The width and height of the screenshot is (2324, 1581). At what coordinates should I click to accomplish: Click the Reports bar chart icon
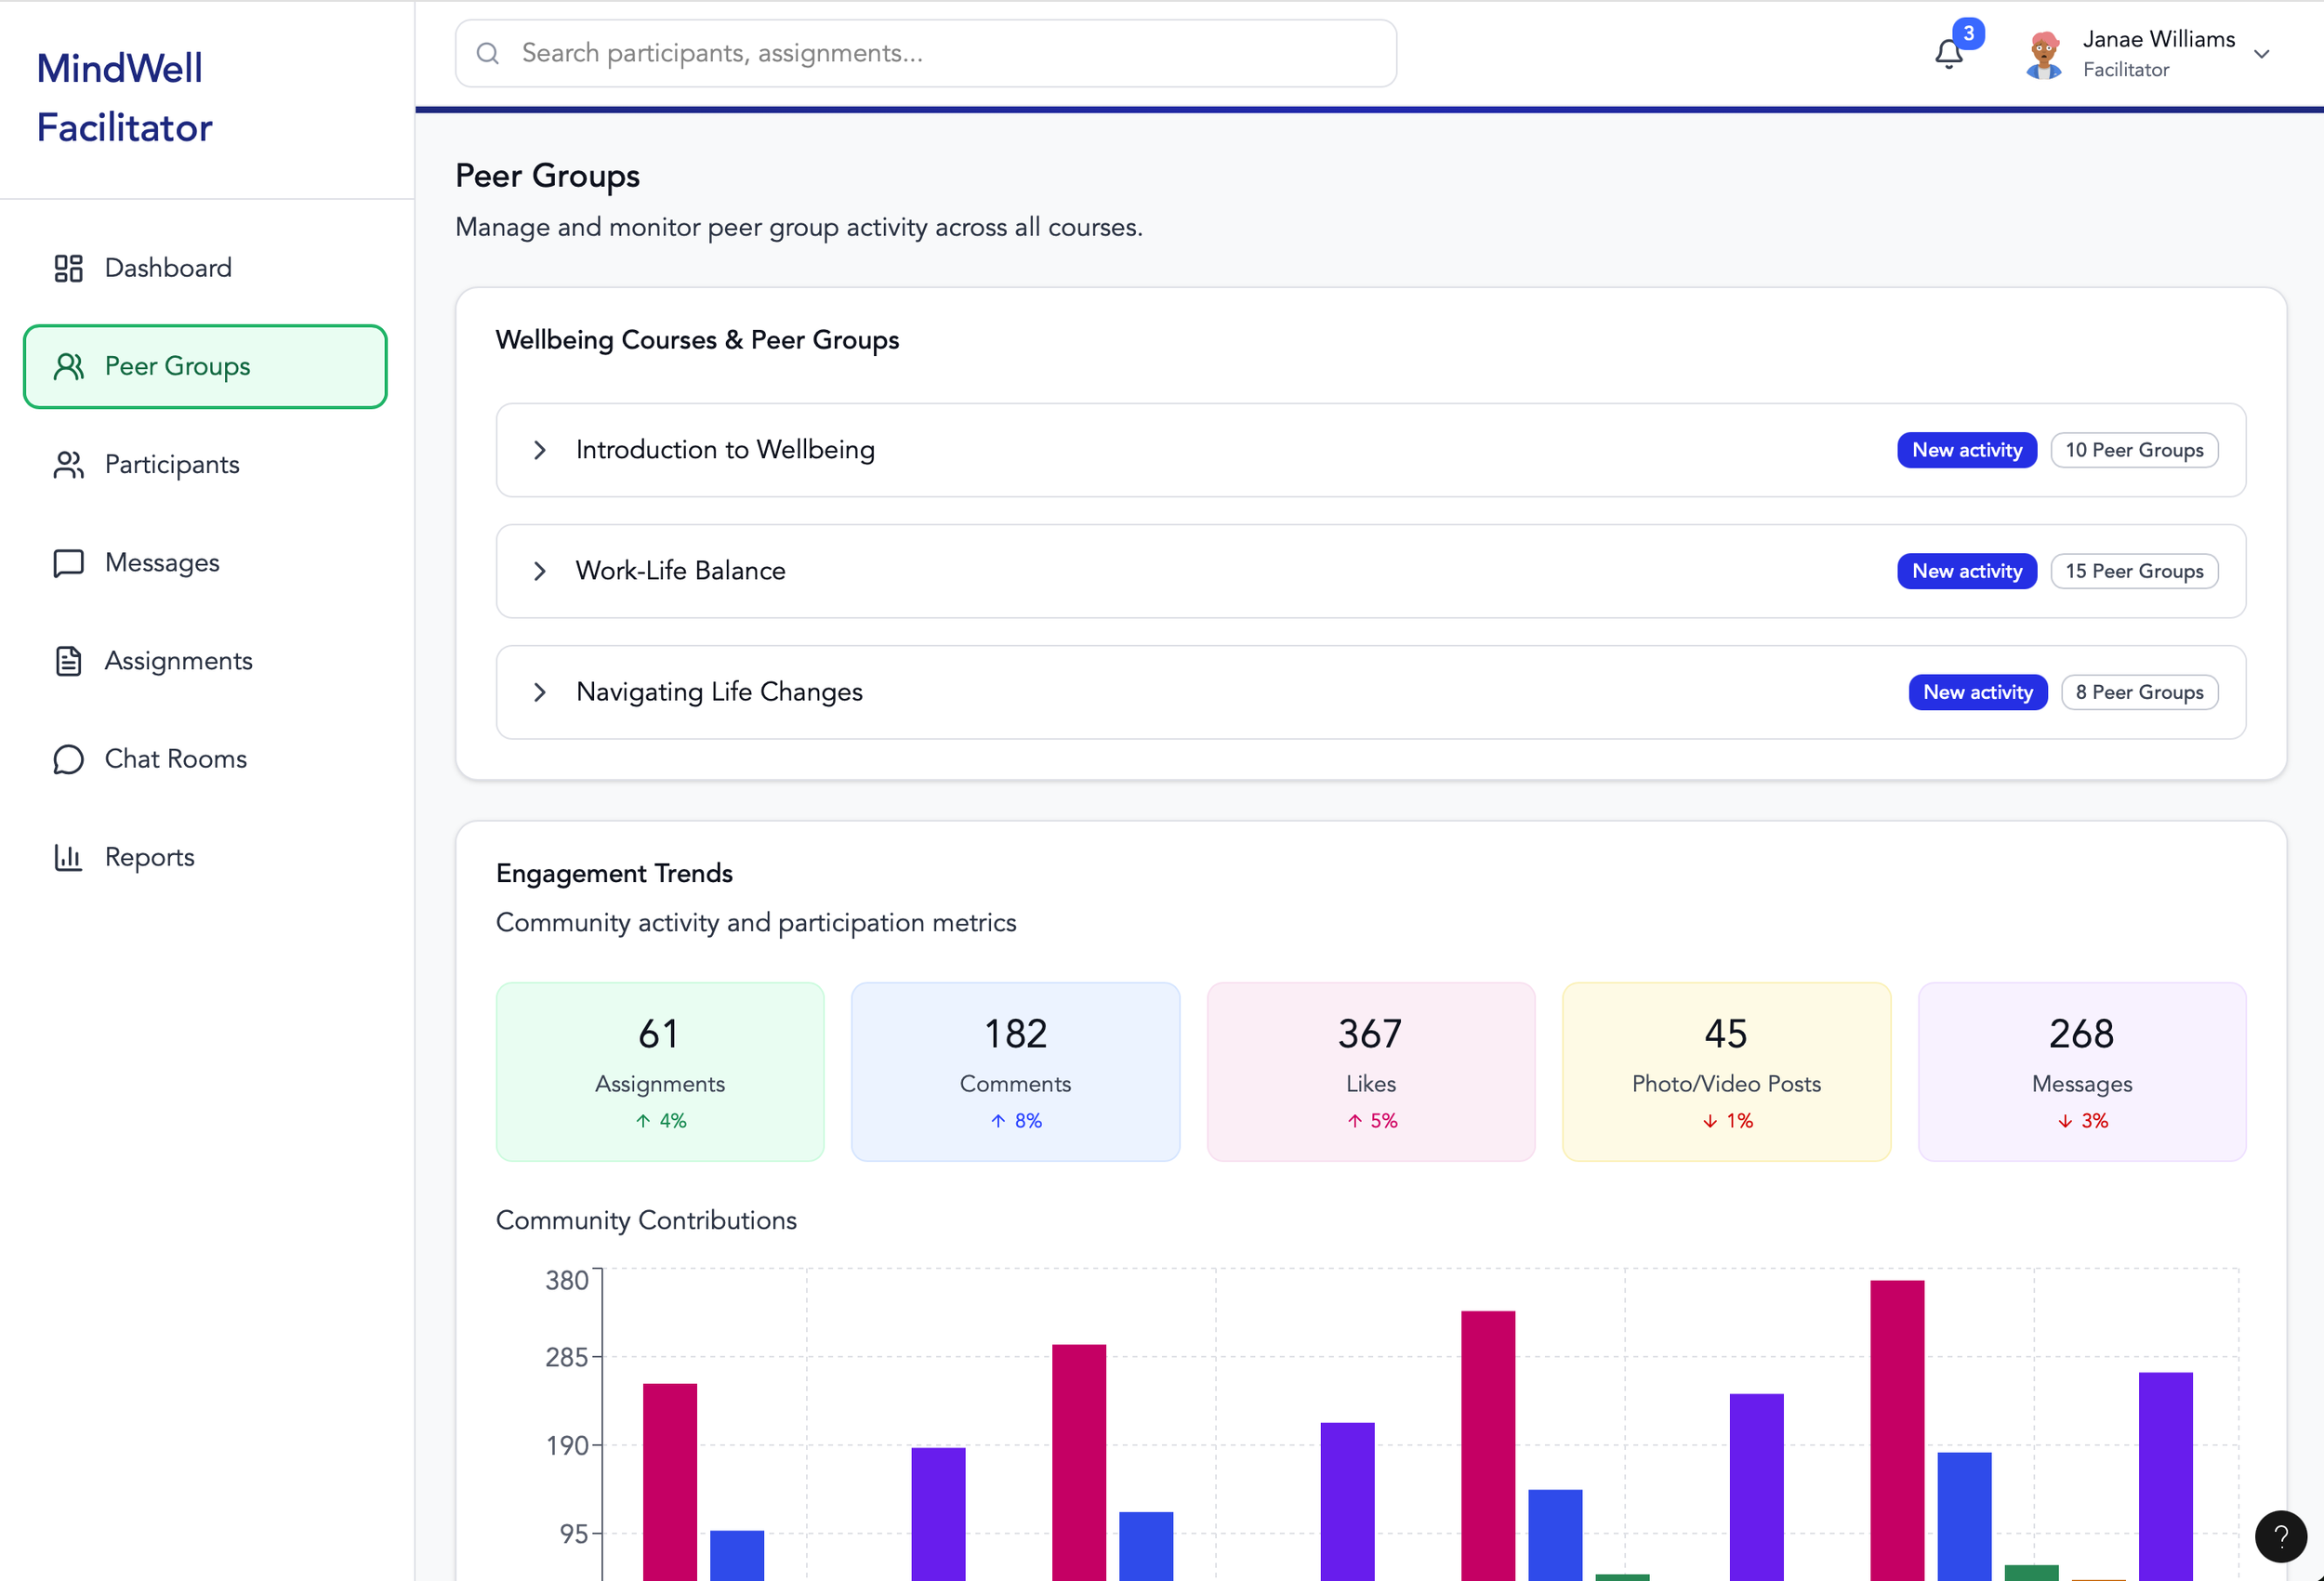coord(68,857)
